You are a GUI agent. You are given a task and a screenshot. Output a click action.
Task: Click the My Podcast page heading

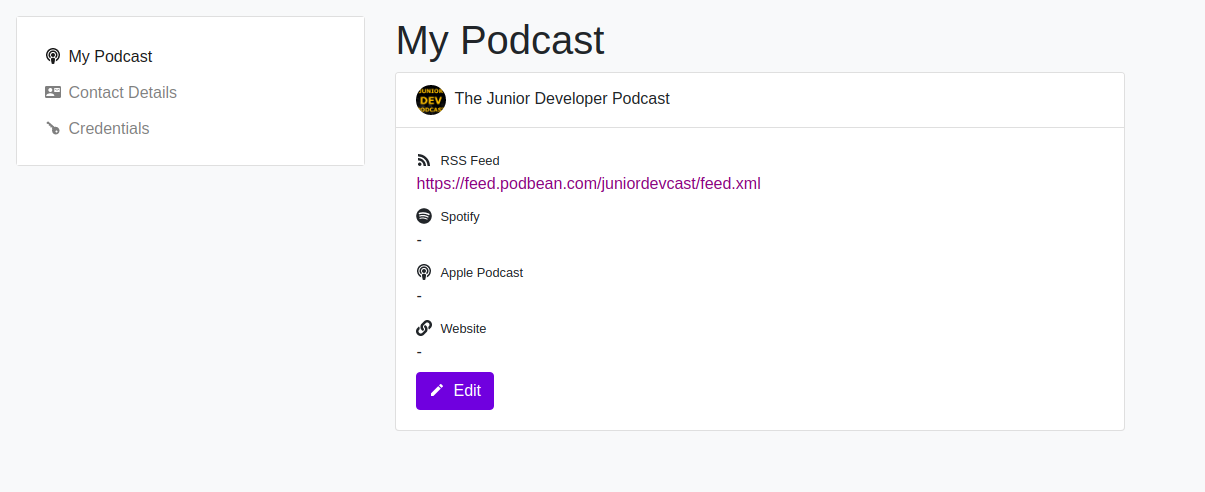[500, 40]
